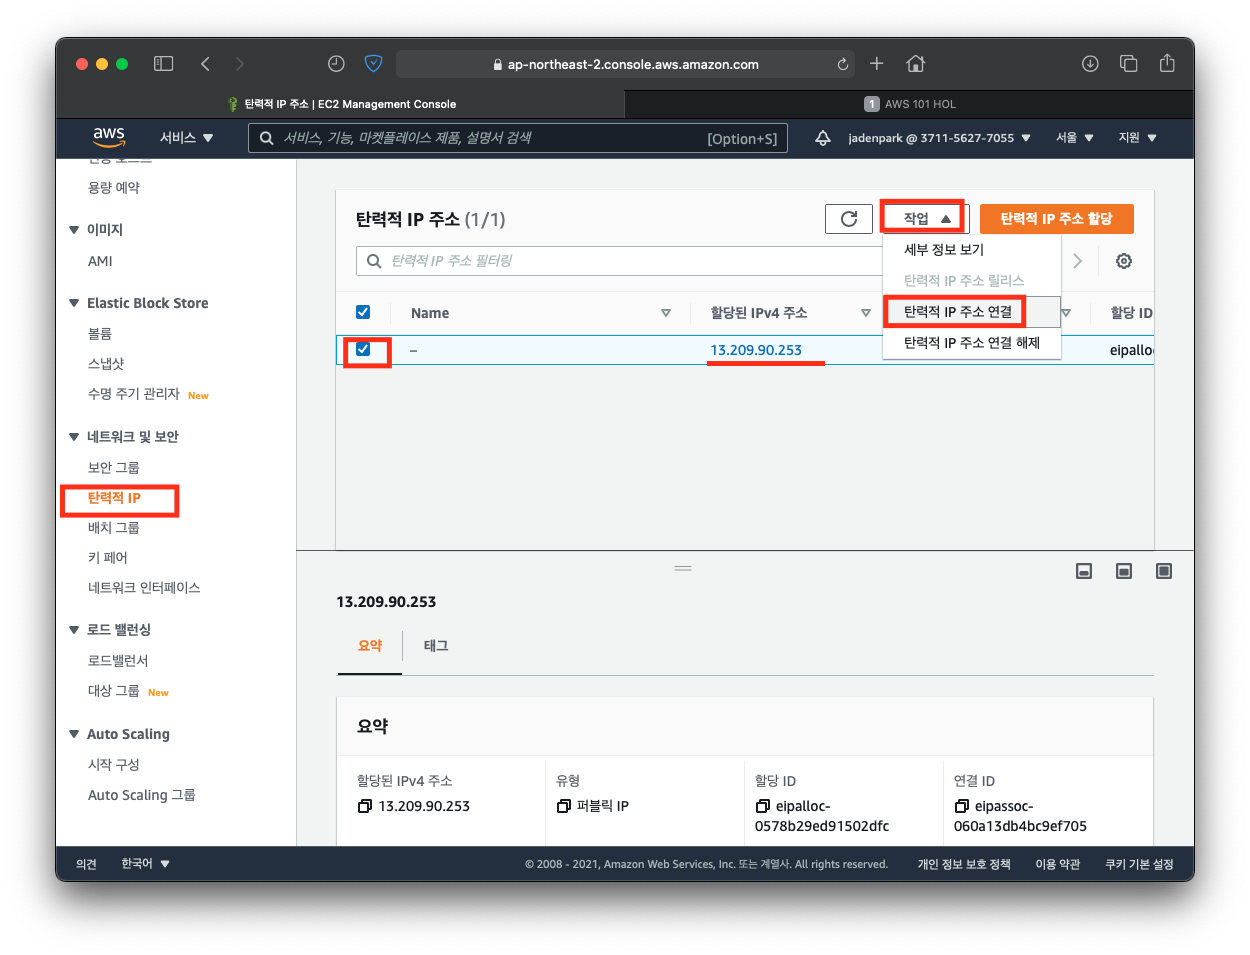This screenshot has height=955, width=1250.
Task: Open 로드밸런서 in sidebar
Action: [118, 661]
